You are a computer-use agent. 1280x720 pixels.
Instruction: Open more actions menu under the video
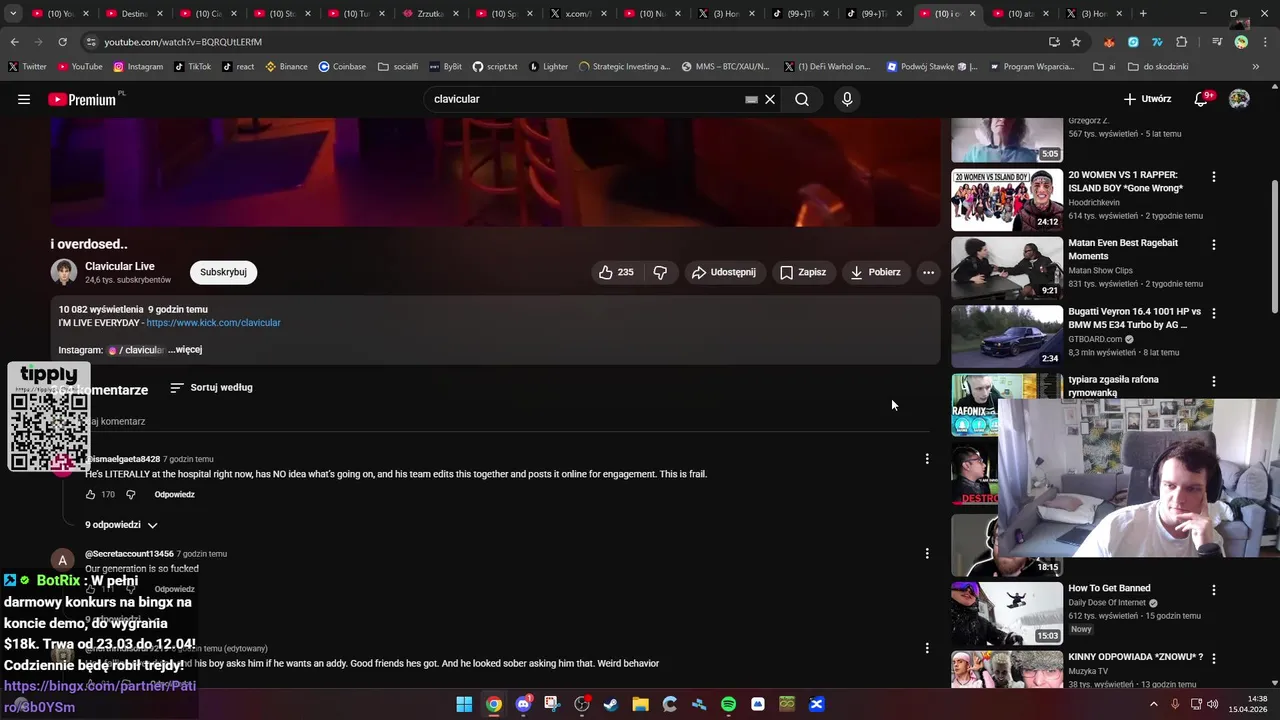928,272
